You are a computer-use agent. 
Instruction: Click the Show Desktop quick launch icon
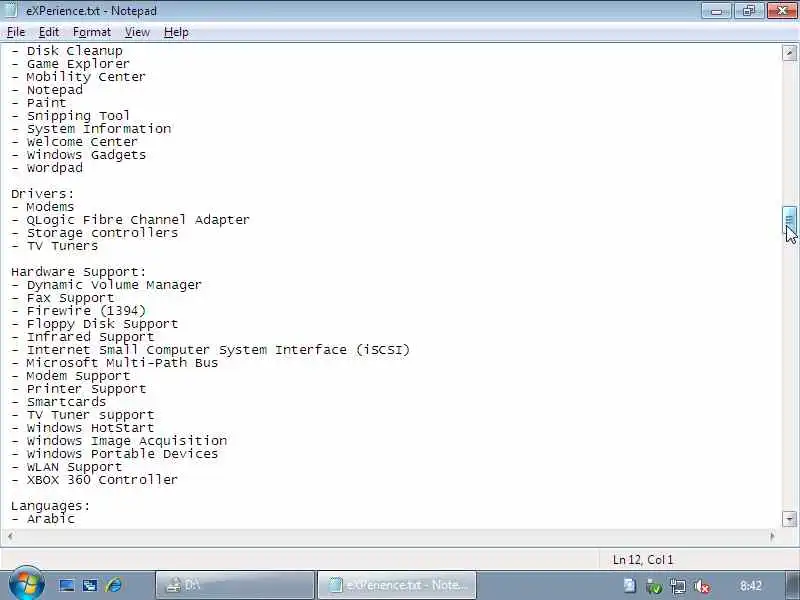coord(67,585)
